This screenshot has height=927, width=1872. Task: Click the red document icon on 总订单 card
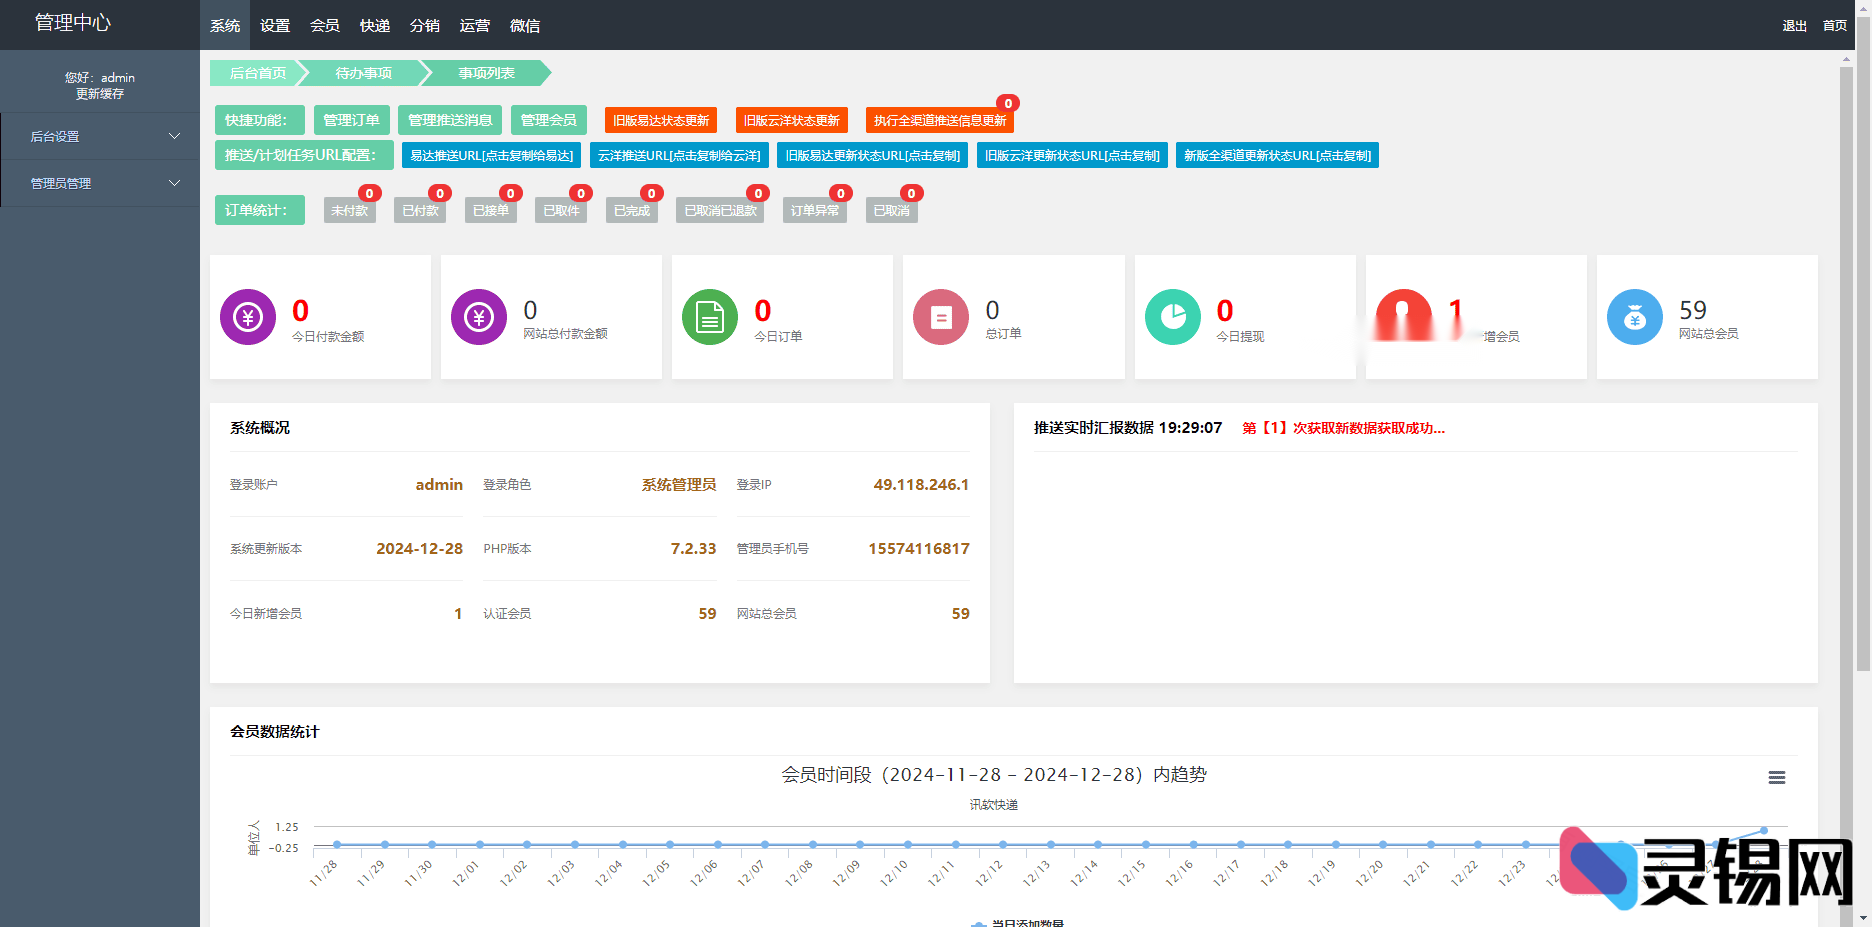pyautogui.click(x=940, y=316)
